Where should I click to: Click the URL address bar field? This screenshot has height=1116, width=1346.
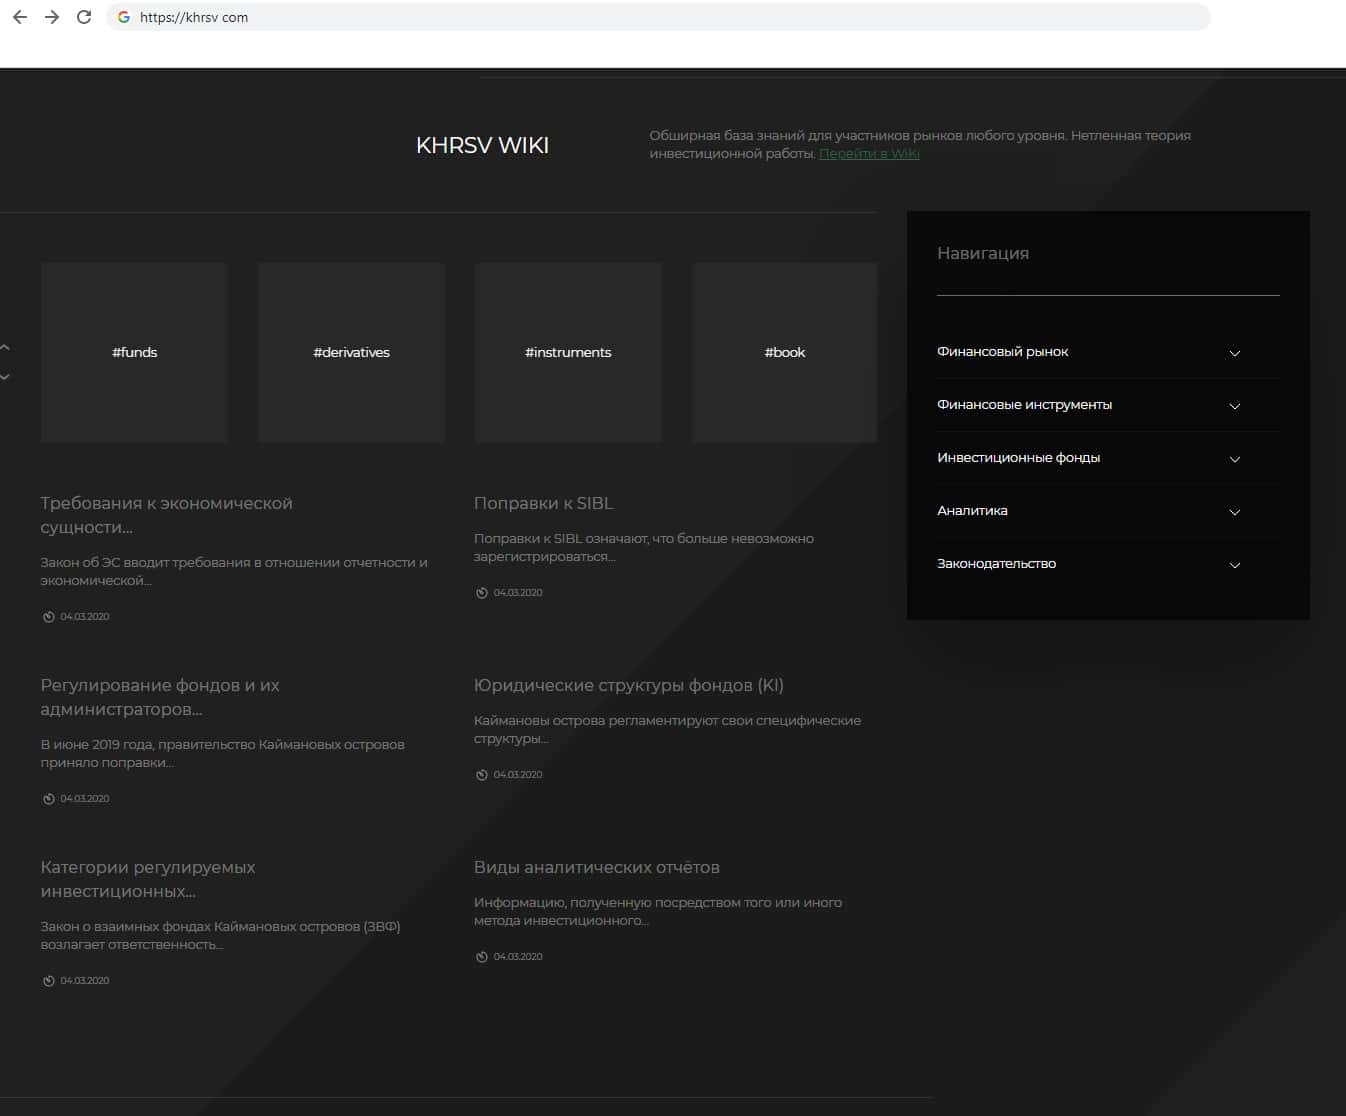(x=660, y=17)
